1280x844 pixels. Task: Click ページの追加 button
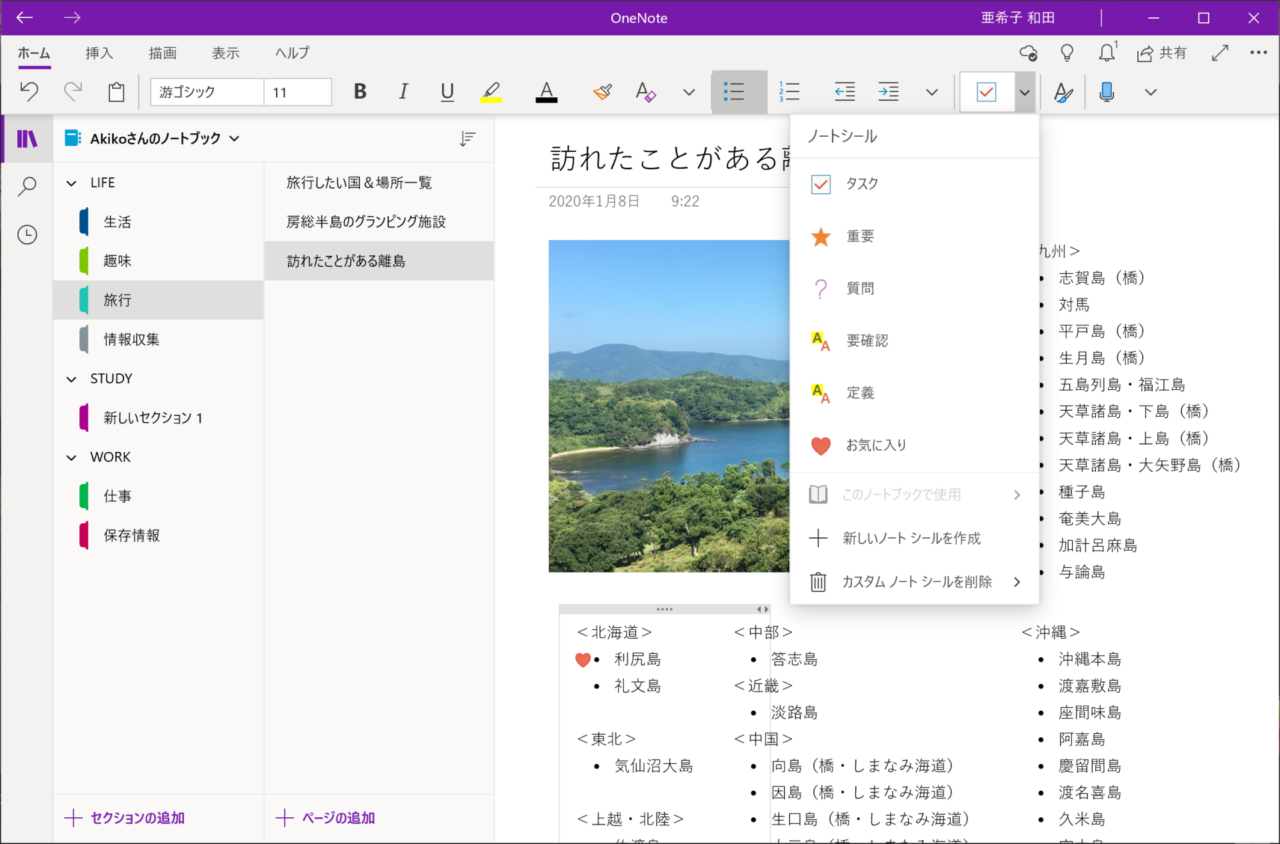coord(325,818)
